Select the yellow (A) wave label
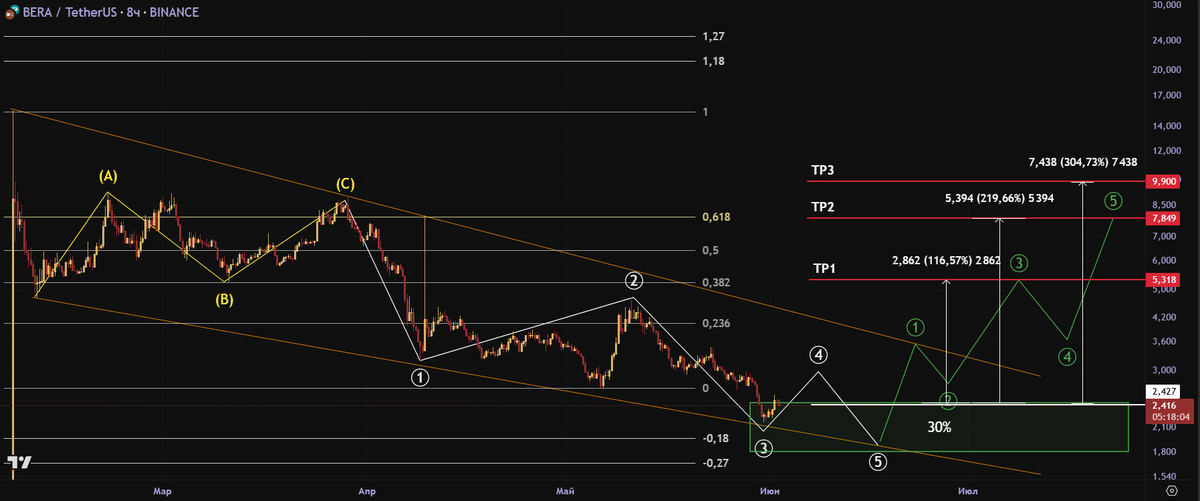 (108, 176)
